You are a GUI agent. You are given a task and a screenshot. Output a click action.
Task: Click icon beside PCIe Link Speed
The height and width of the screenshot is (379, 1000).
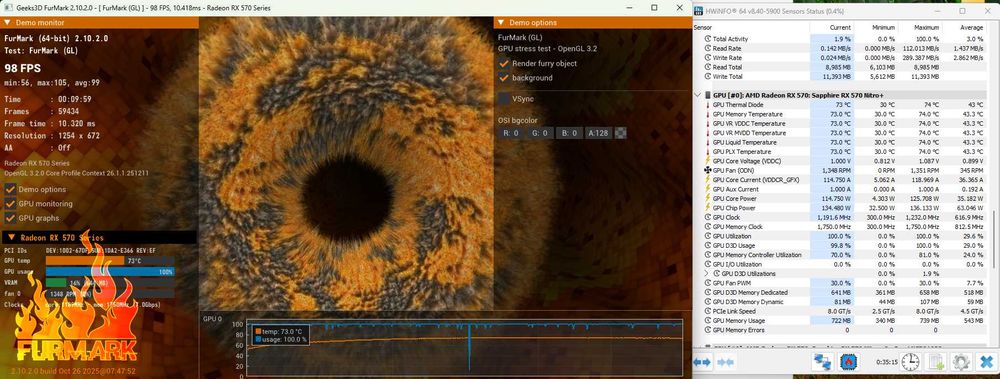click(707, 311)
